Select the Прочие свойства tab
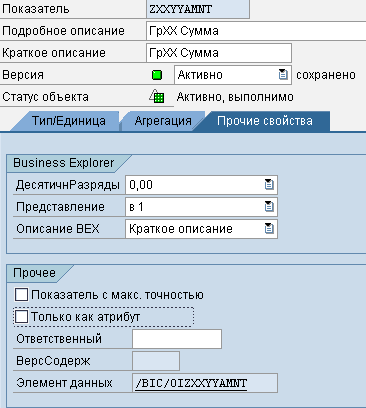This screenshot has width=366, height=408. 265,121
